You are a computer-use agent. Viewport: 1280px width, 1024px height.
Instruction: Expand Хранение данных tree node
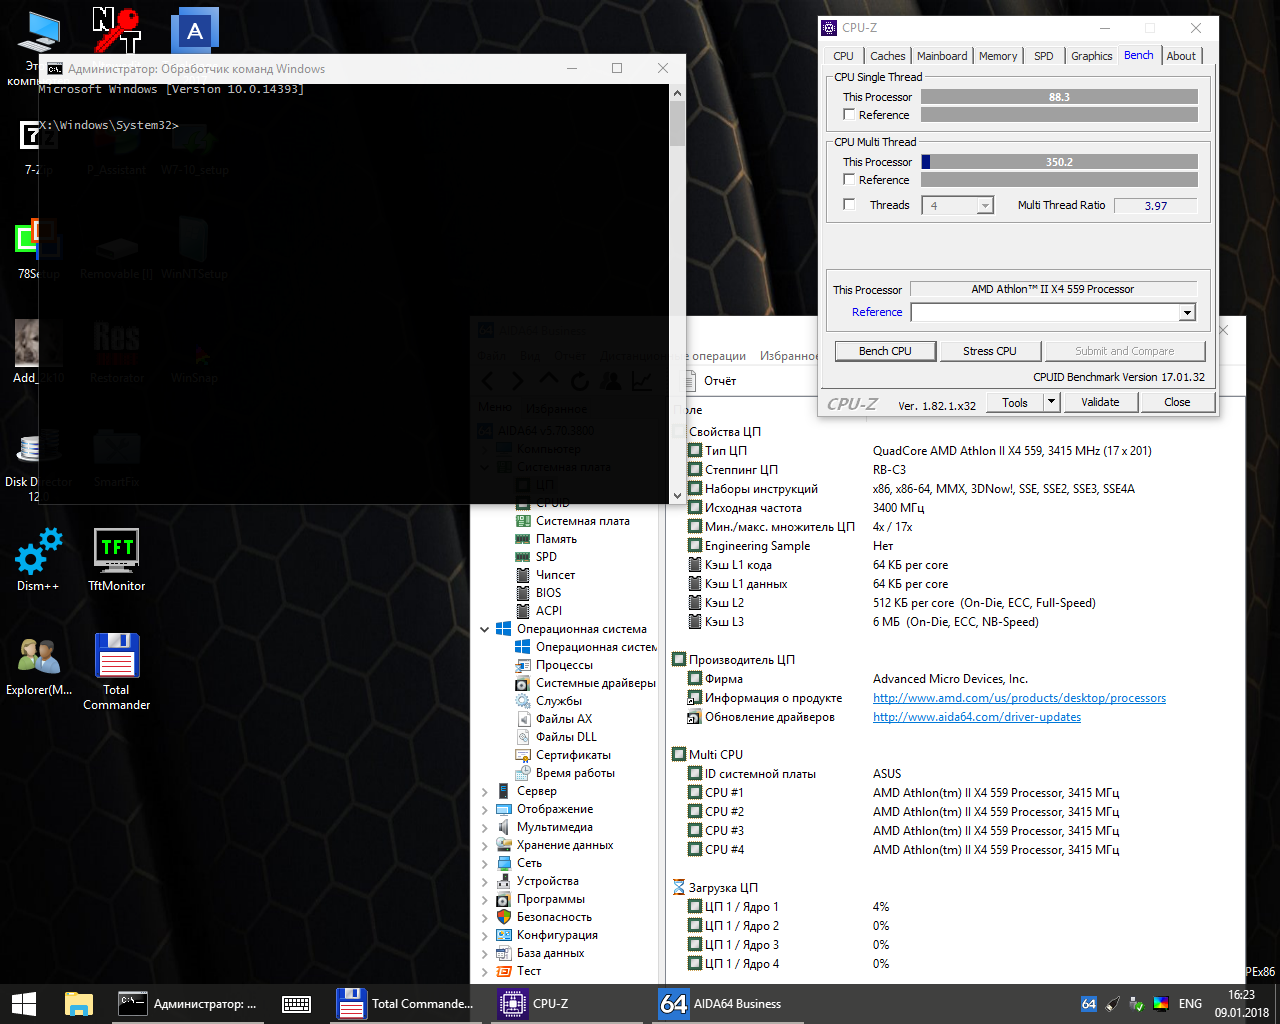tap(485, 845)
